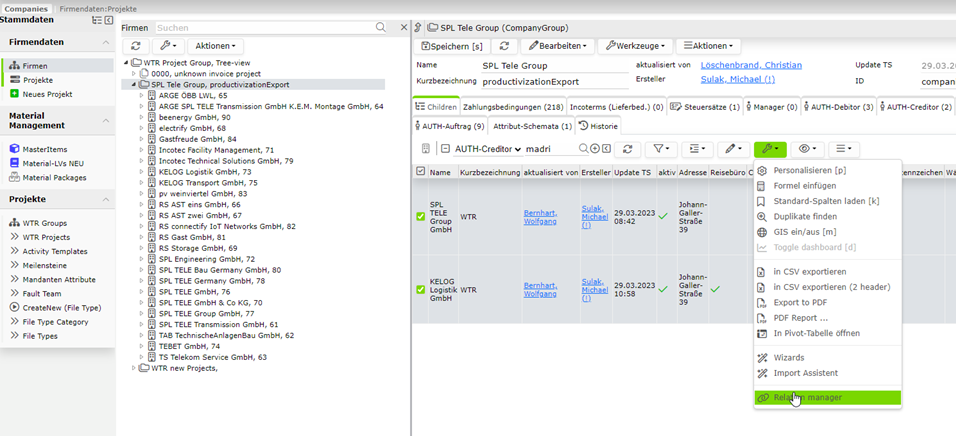Click the magnifier icon next to madri

tap(583, 149)
